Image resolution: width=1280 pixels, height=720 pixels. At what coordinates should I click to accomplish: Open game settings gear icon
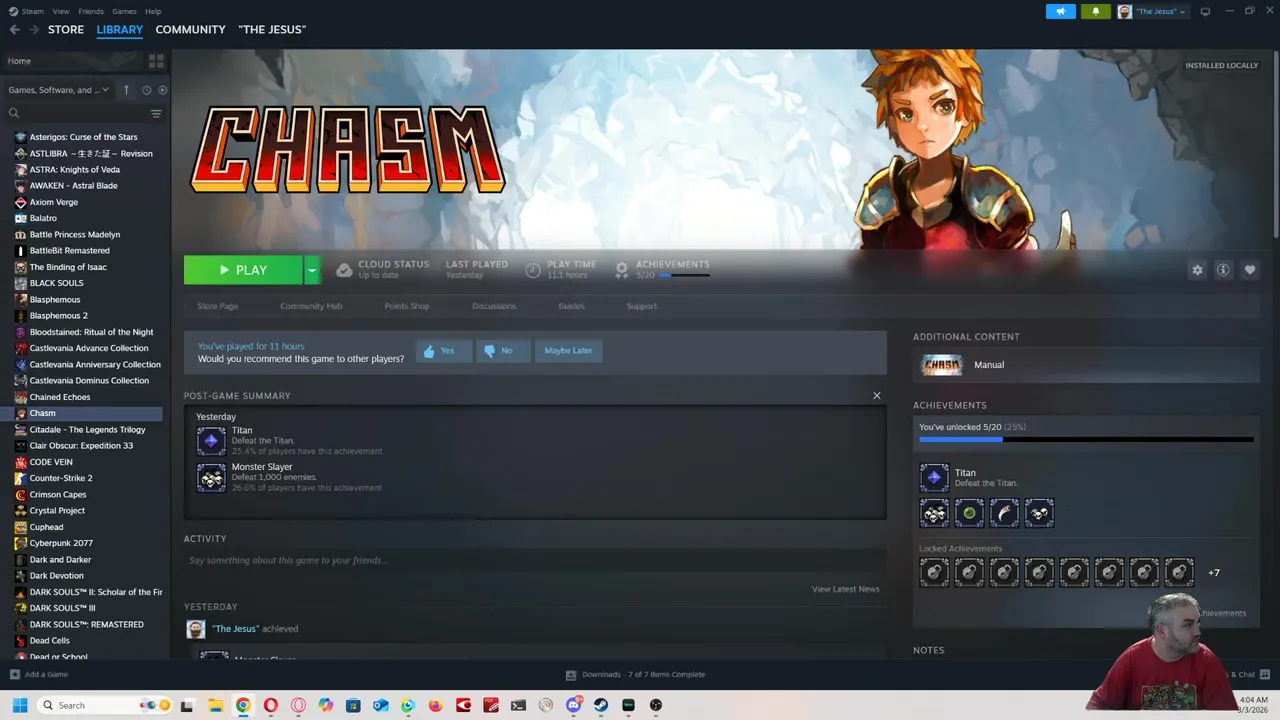pos(1197,270)
